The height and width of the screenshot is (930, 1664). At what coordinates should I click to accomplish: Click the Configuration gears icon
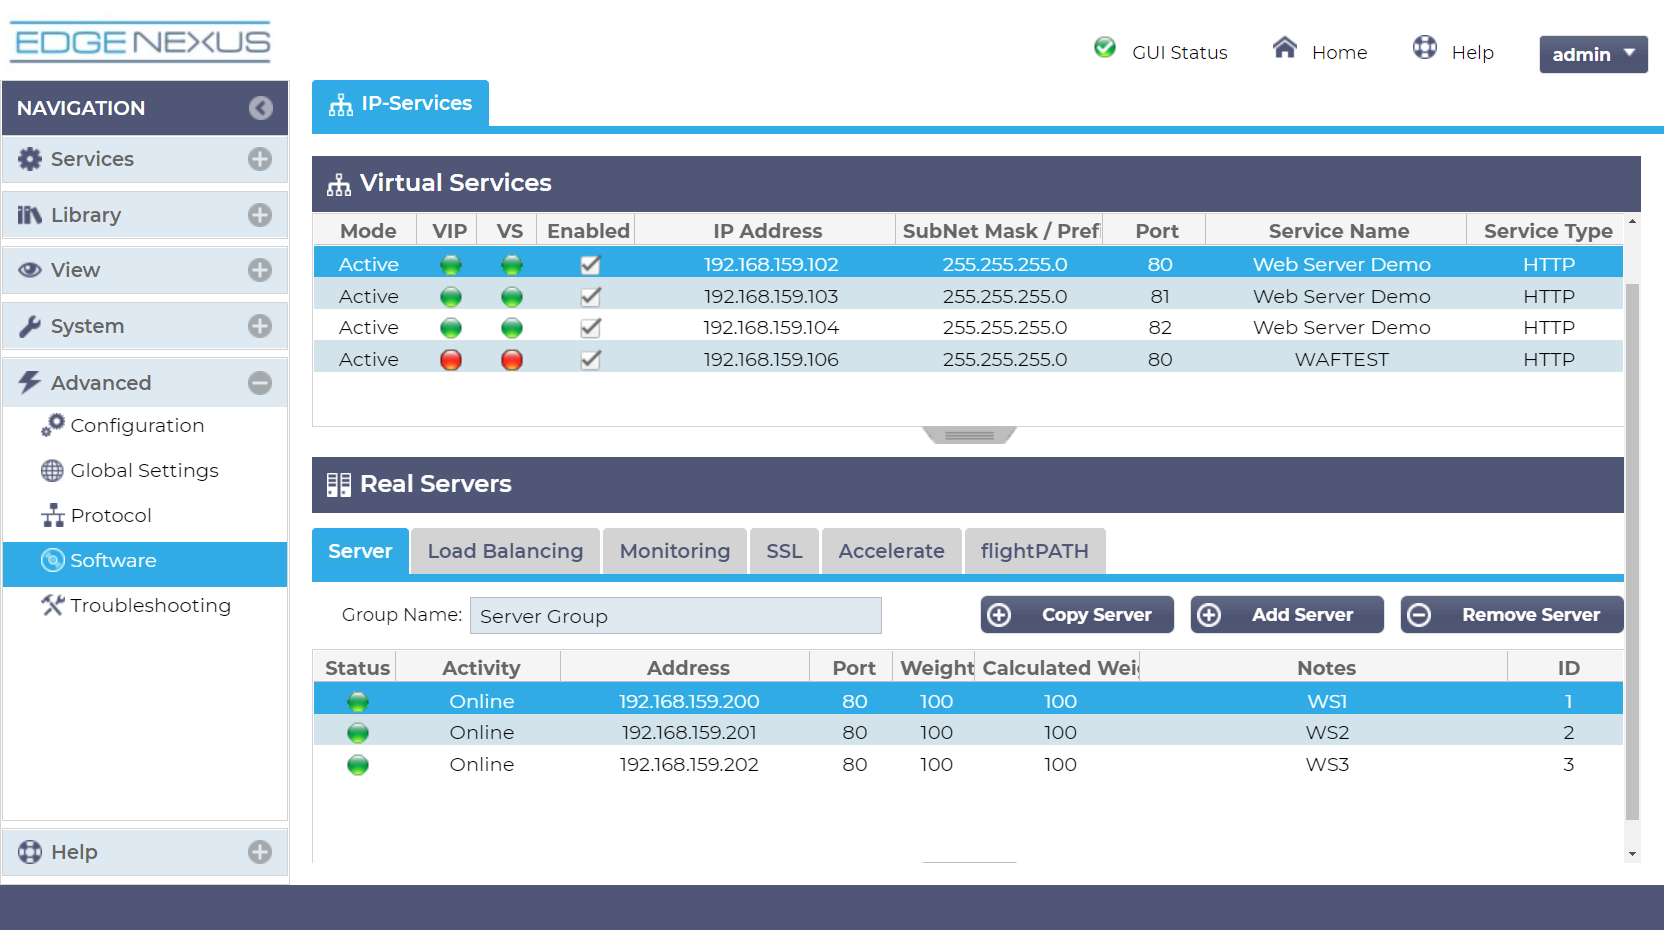pos(53,425)
